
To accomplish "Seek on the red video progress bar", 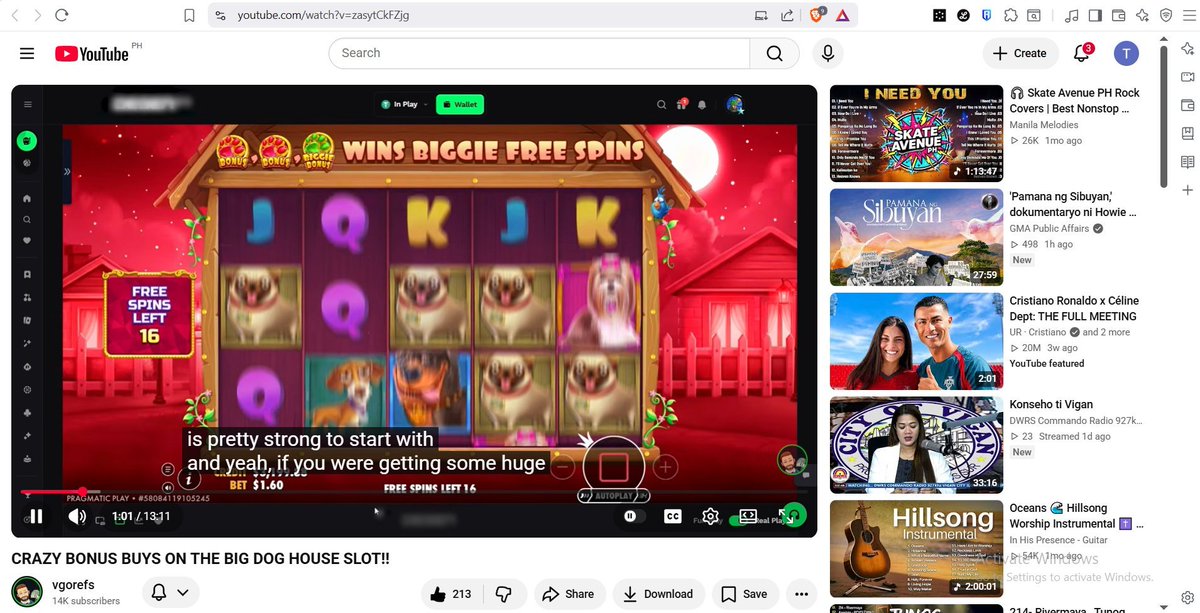I will pos(414,492).
